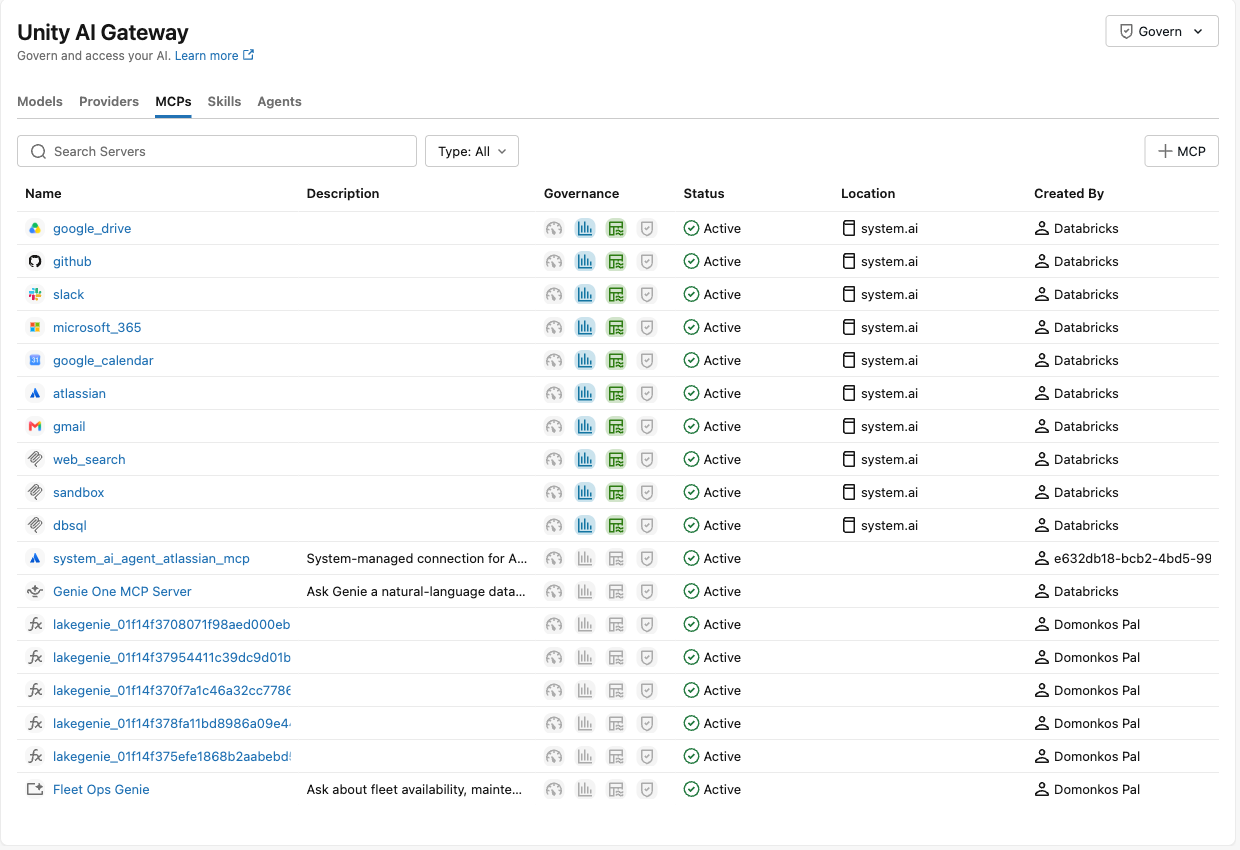Click the GitHub octocat logo icon

coord(35,261)
